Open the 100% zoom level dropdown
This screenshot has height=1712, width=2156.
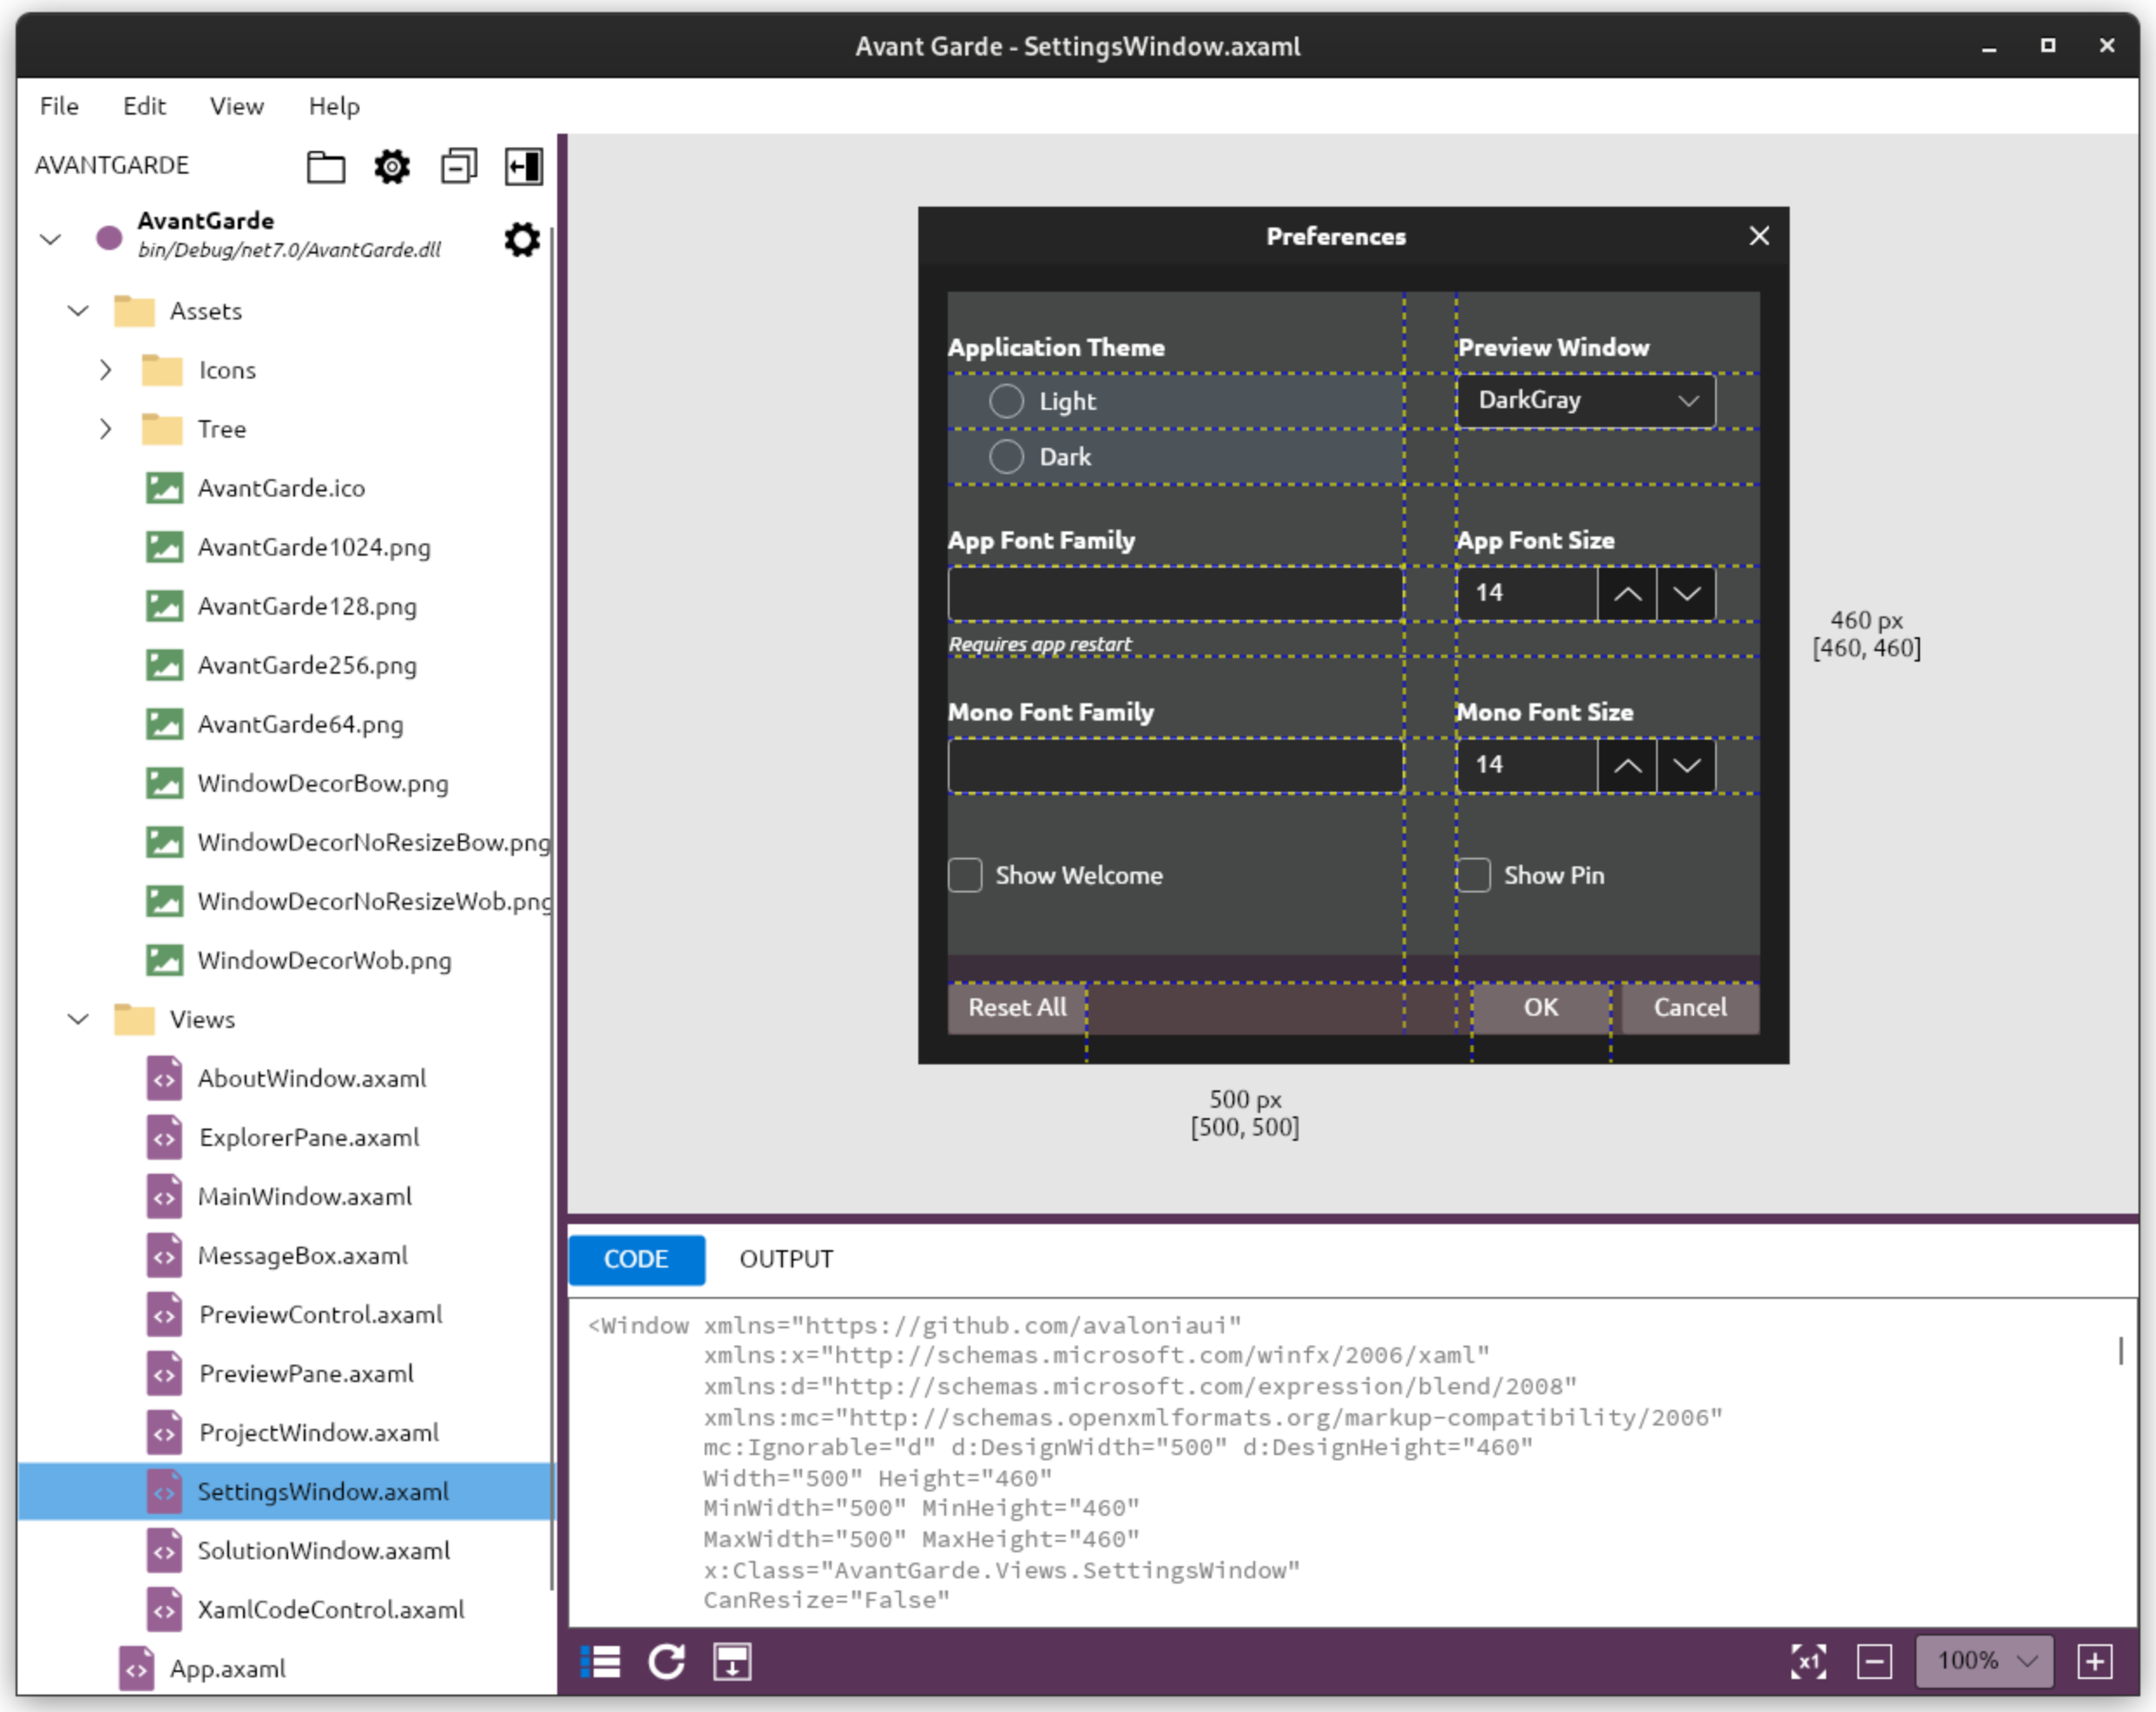coord(1984,1662)
